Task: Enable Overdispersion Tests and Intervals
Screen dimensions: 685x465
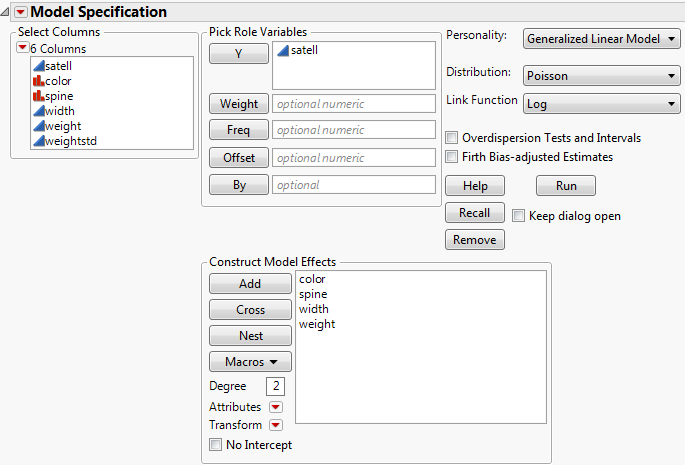Action: click(453, 138)
